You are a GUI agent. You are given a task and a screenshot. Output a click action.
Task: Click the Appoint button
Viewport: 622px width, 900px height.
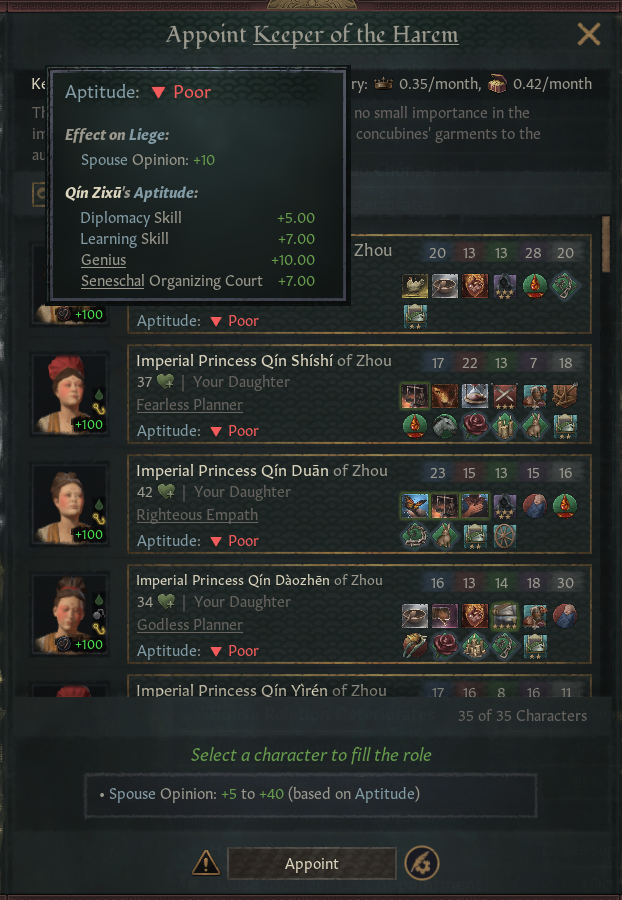click(x=312, y=863)
